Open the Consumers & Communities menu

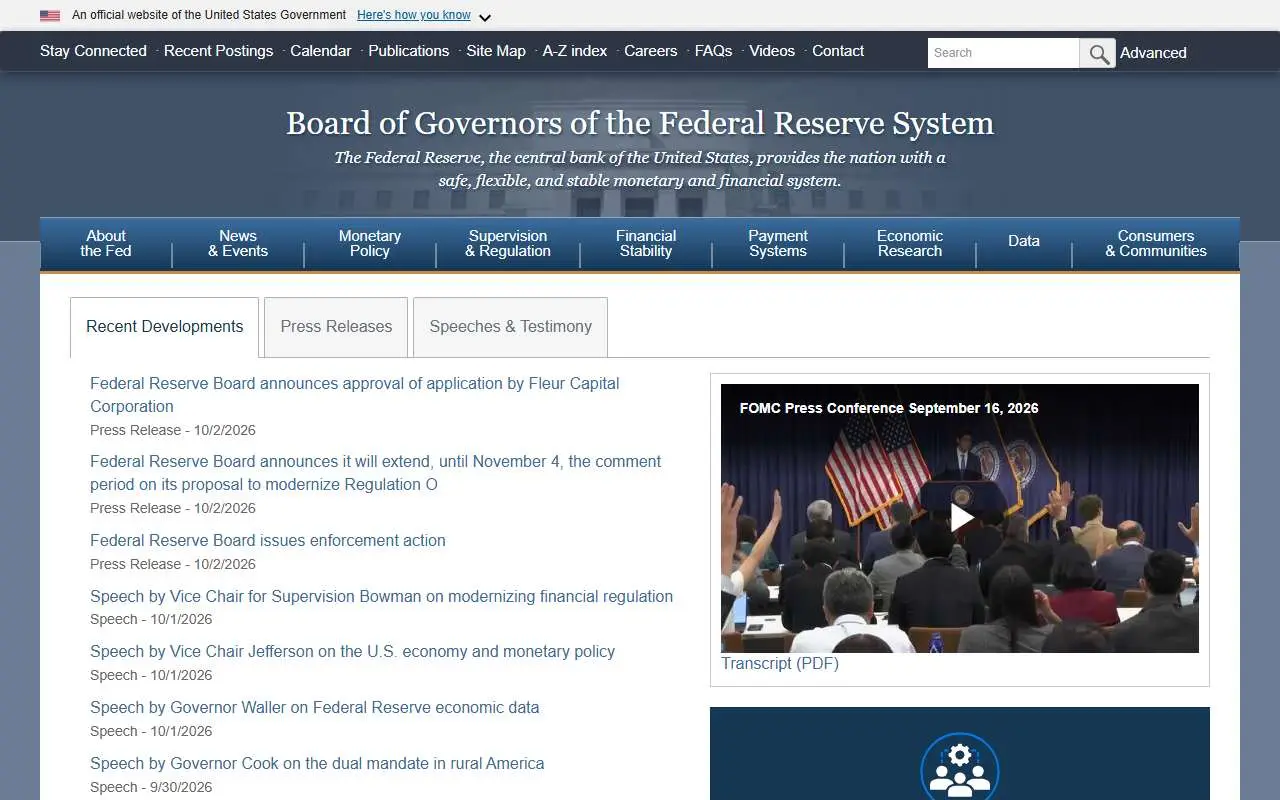point(1156,243)
